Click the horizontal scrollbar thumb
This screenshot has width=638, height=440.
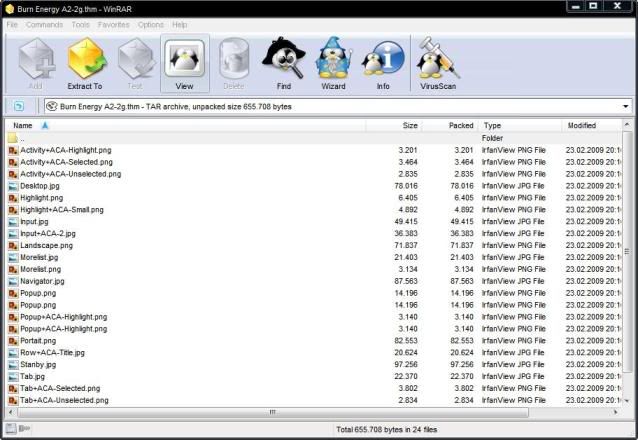(273, 412)
